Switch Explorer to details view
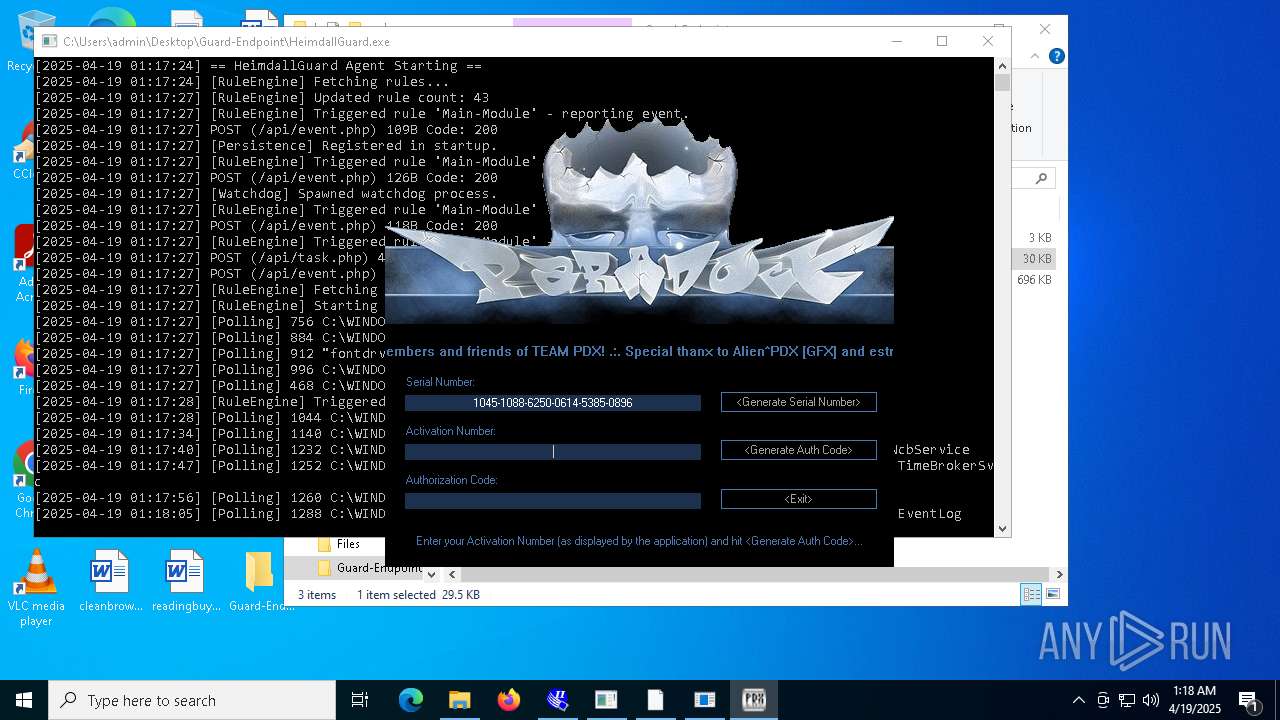Screen dimensions: 1280x720 point(1031,595)
